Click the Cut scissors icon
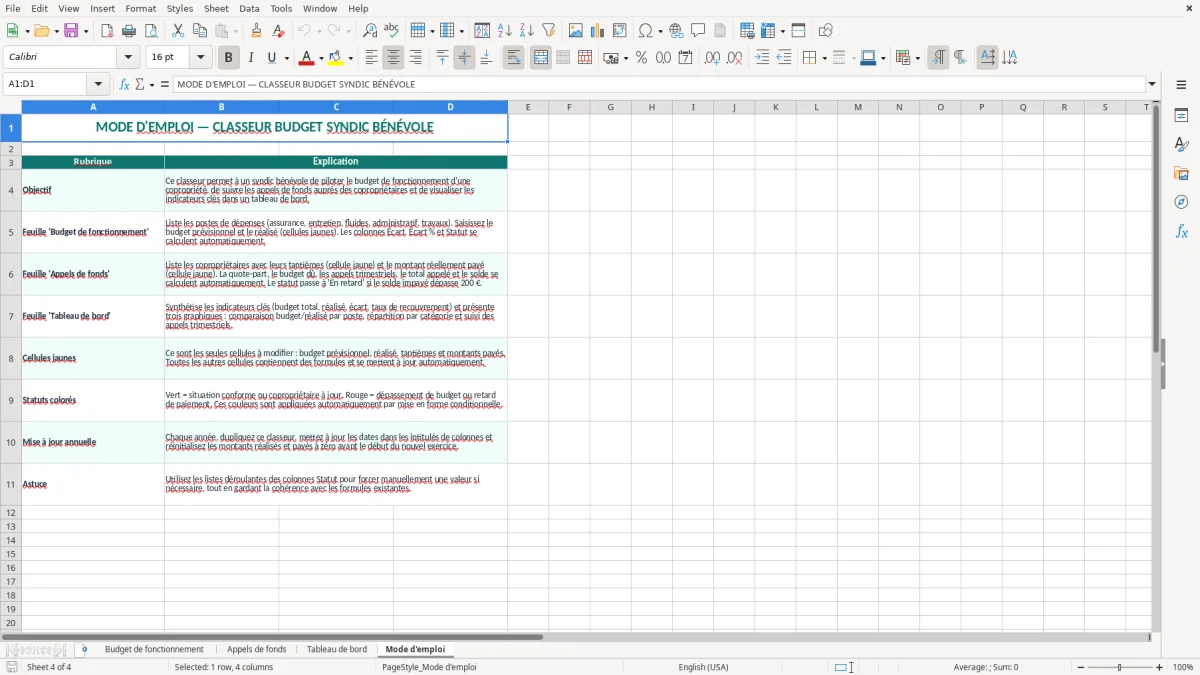 pos(178,31)
